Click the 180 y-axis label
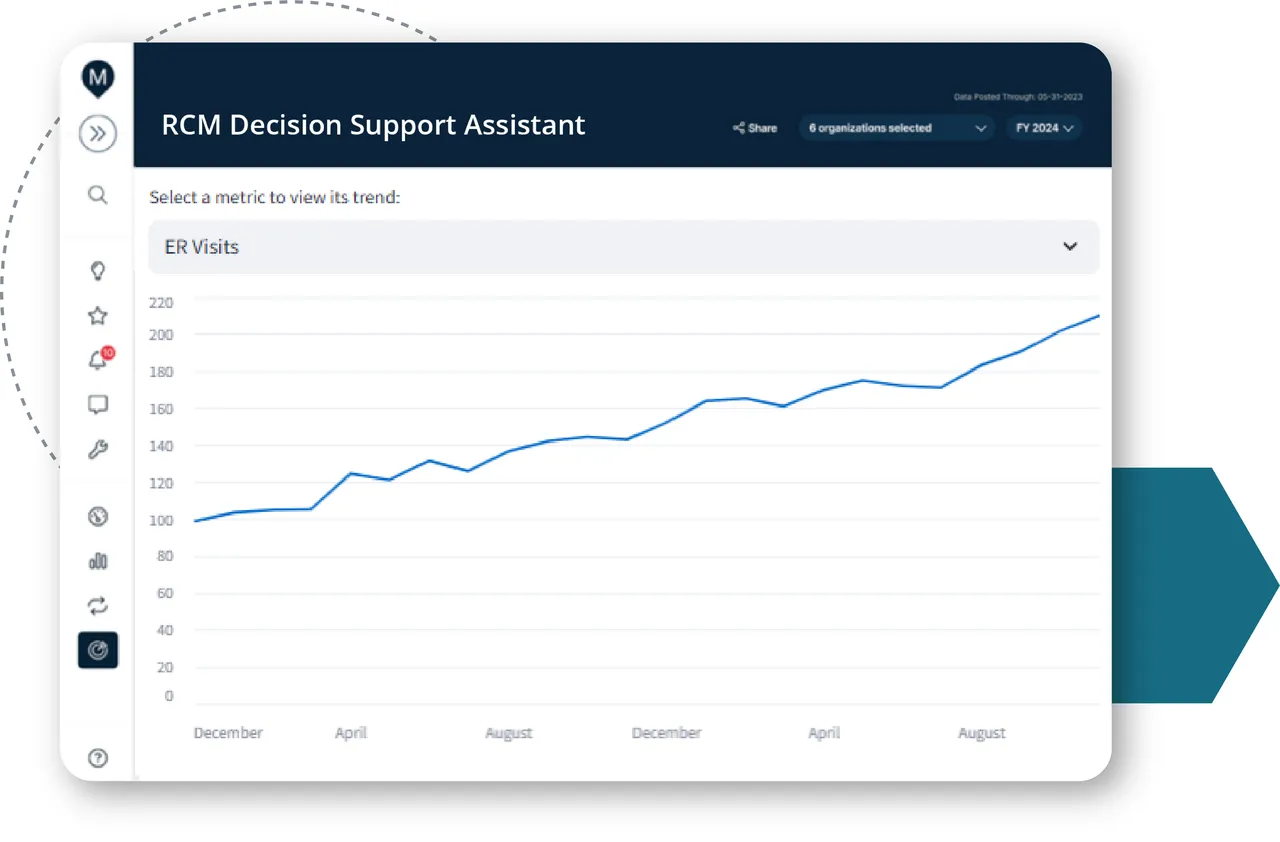Viewport: 1280px width, 842px height. click(x=161, y=372)
